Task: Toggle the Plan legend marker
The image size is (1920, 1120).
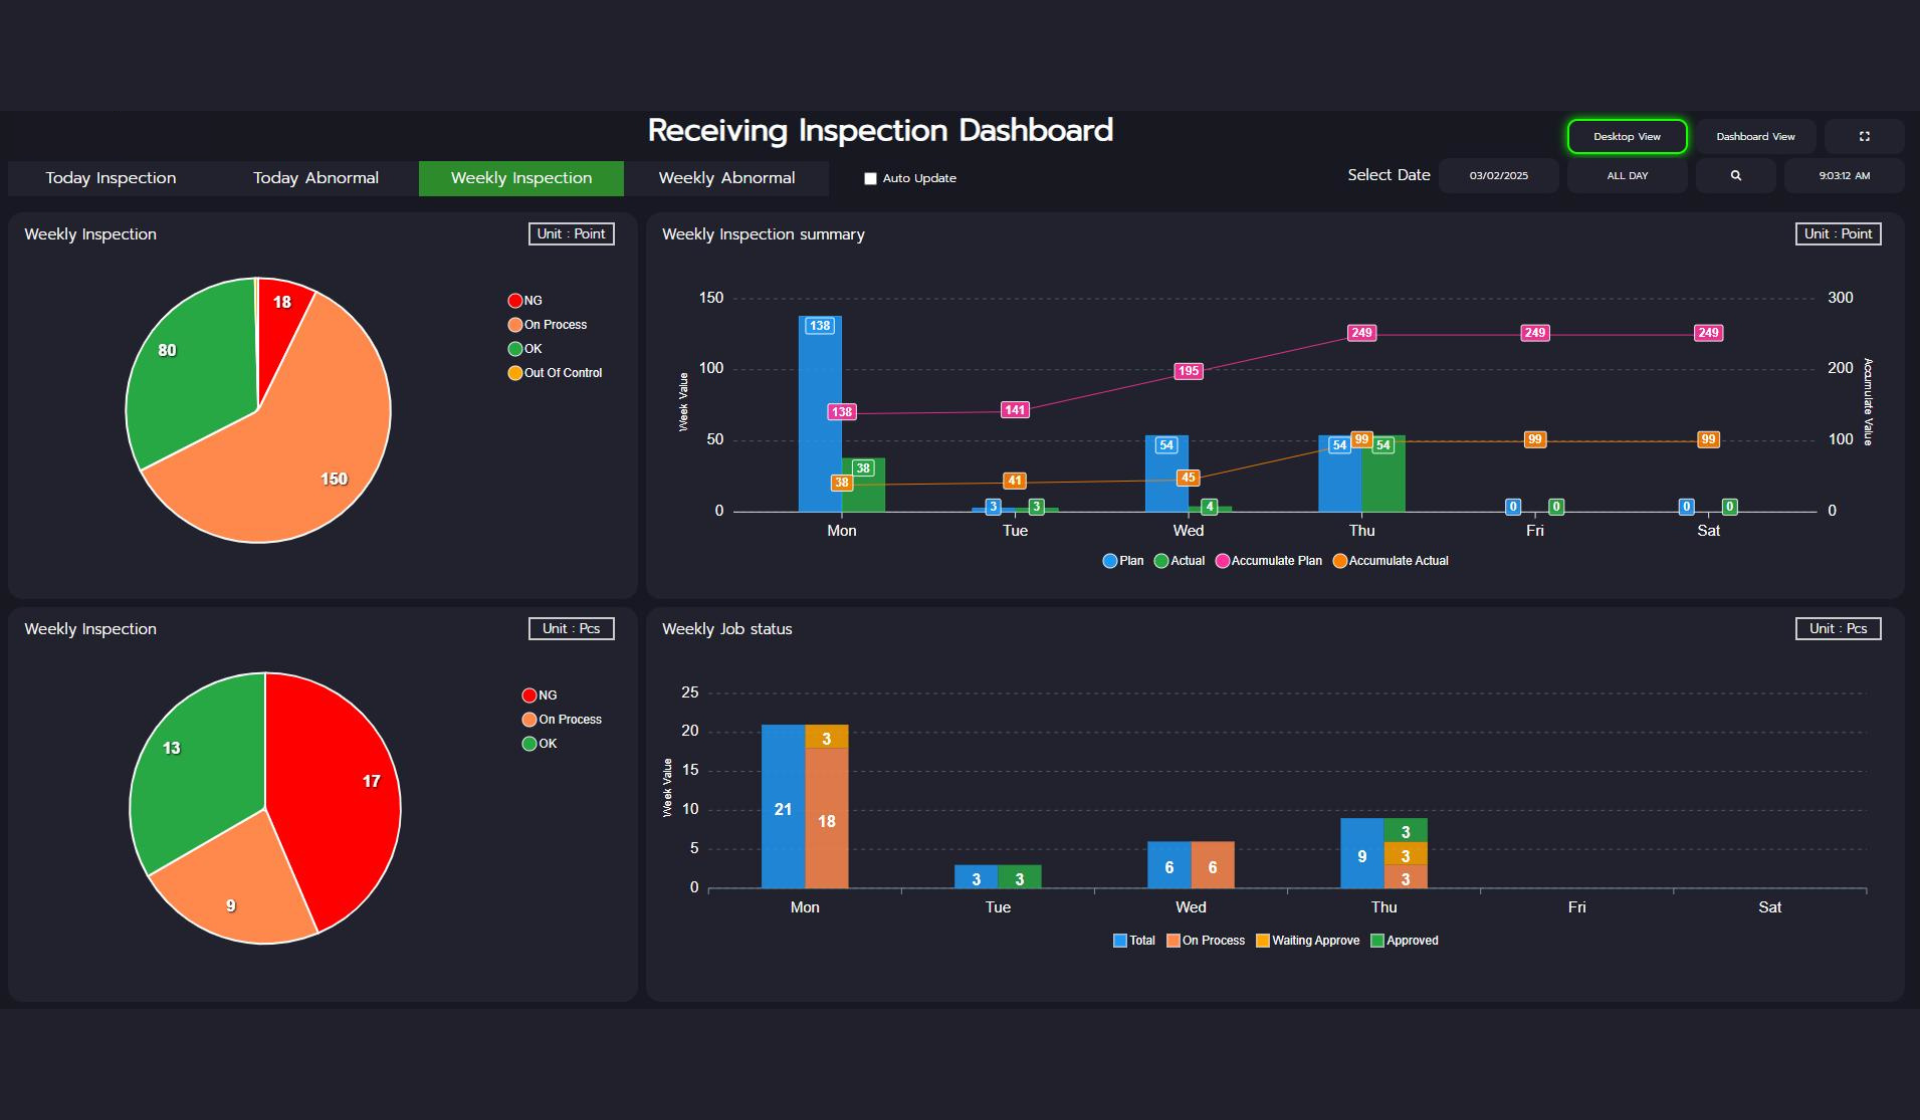Action: [1109, 561]
